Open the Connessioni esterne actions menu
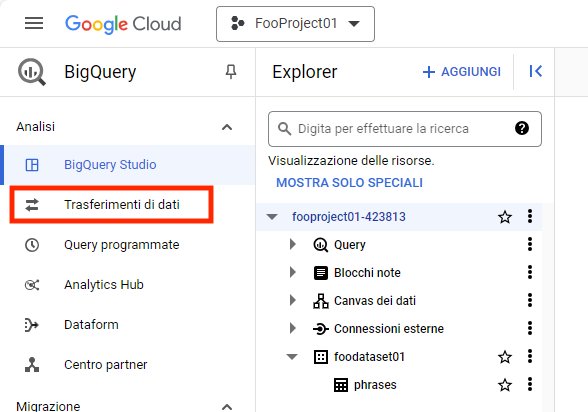Image resolution: width=588 pixels, height=412 pixels. click(x=530, y=328)
